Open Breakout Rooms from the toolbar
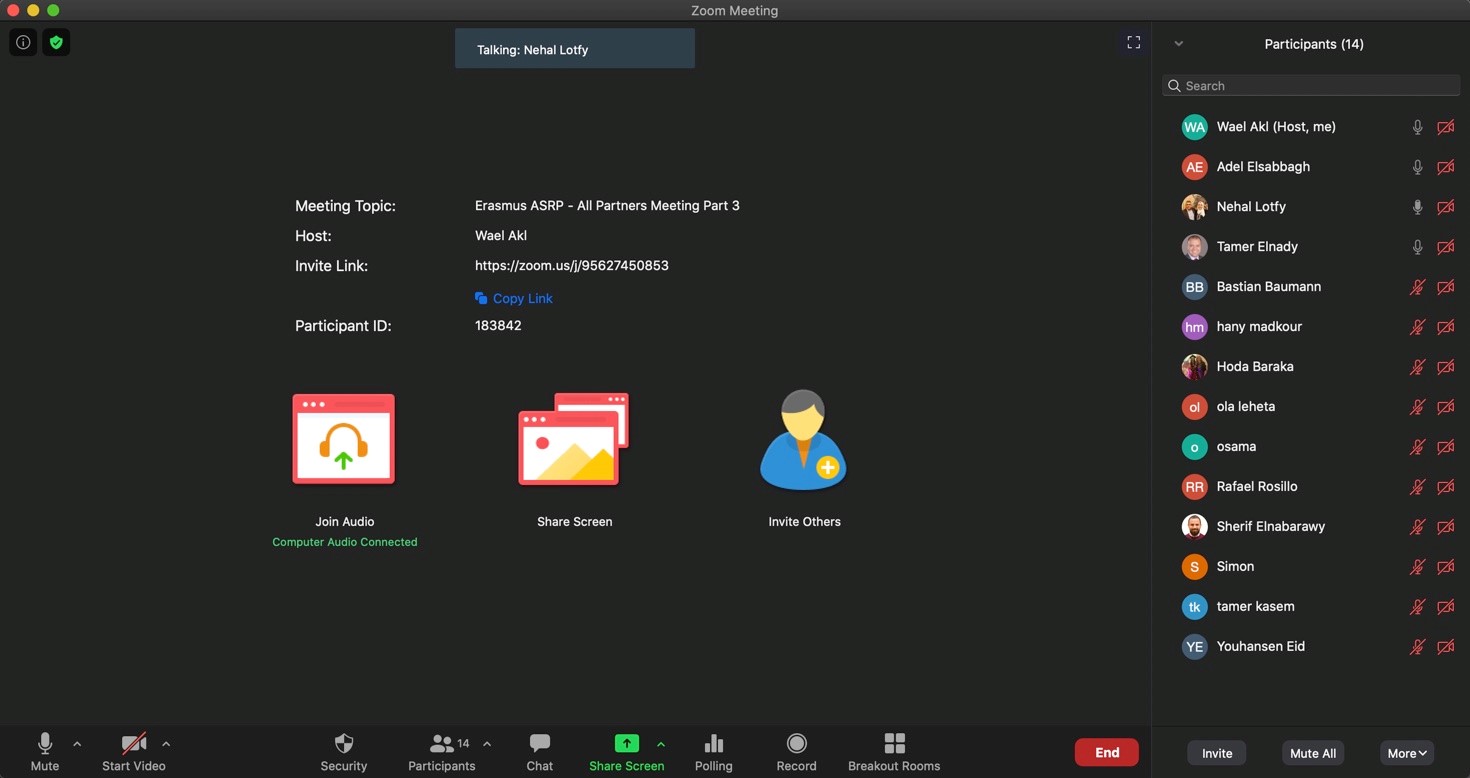 coord(894,752)
